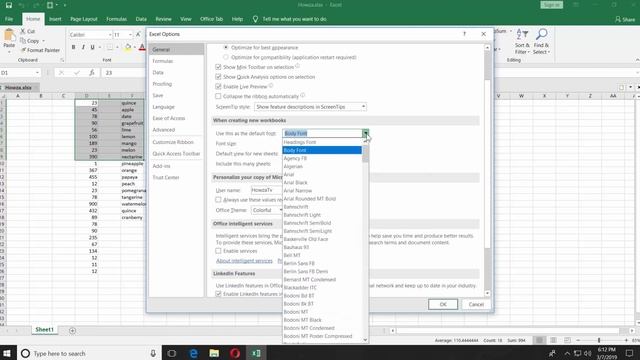This screenshot has height=360, width=640.
Task: Switch to Normal view in the status bar
Action: pyautogui.click(x=539, y=340)
